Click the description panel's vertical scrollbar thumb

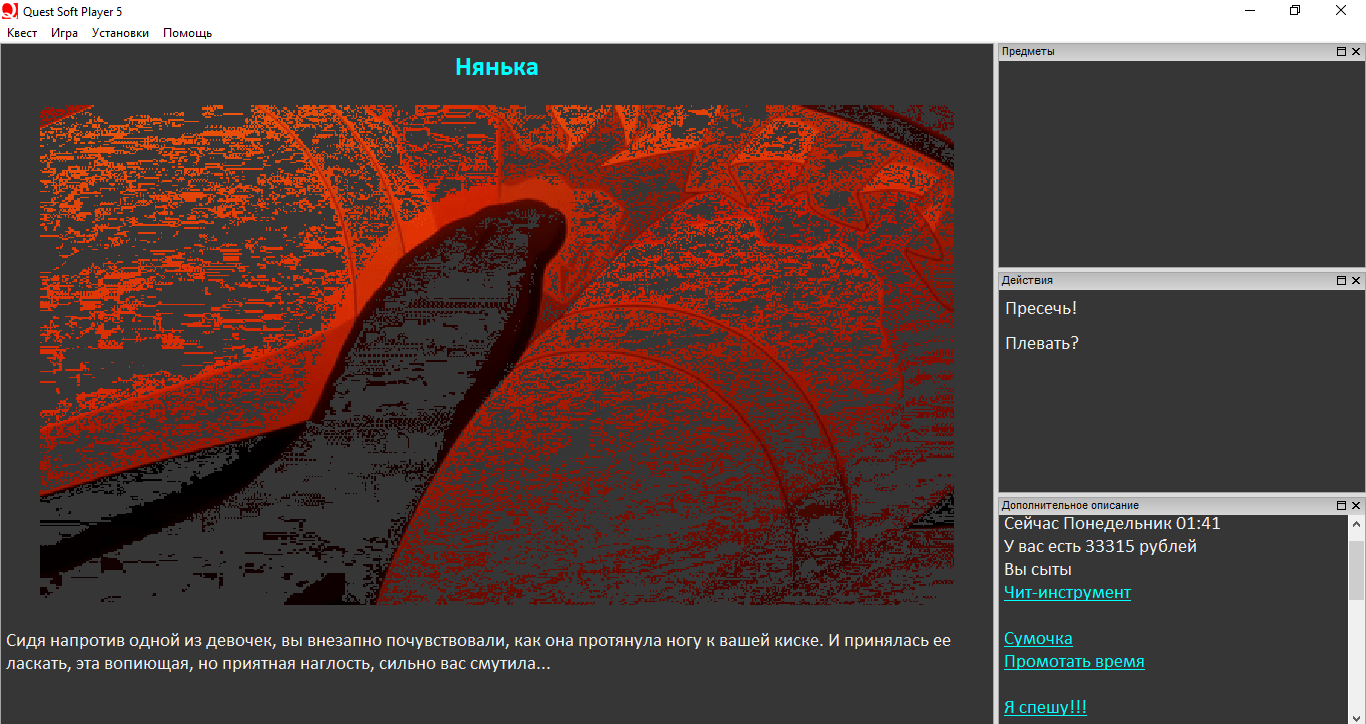(1356, 570)
